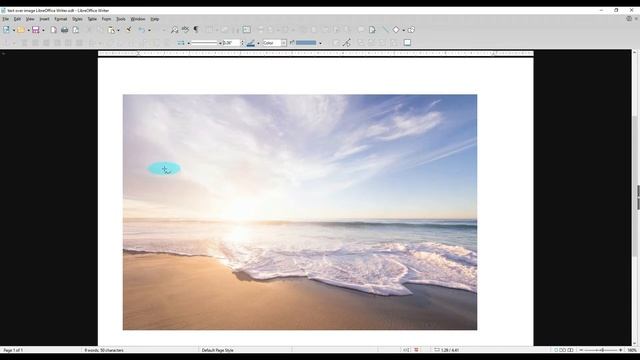This screenshot has width=640, height=360.
Task: Open the Edit menu
Action: tap(17, 19)
